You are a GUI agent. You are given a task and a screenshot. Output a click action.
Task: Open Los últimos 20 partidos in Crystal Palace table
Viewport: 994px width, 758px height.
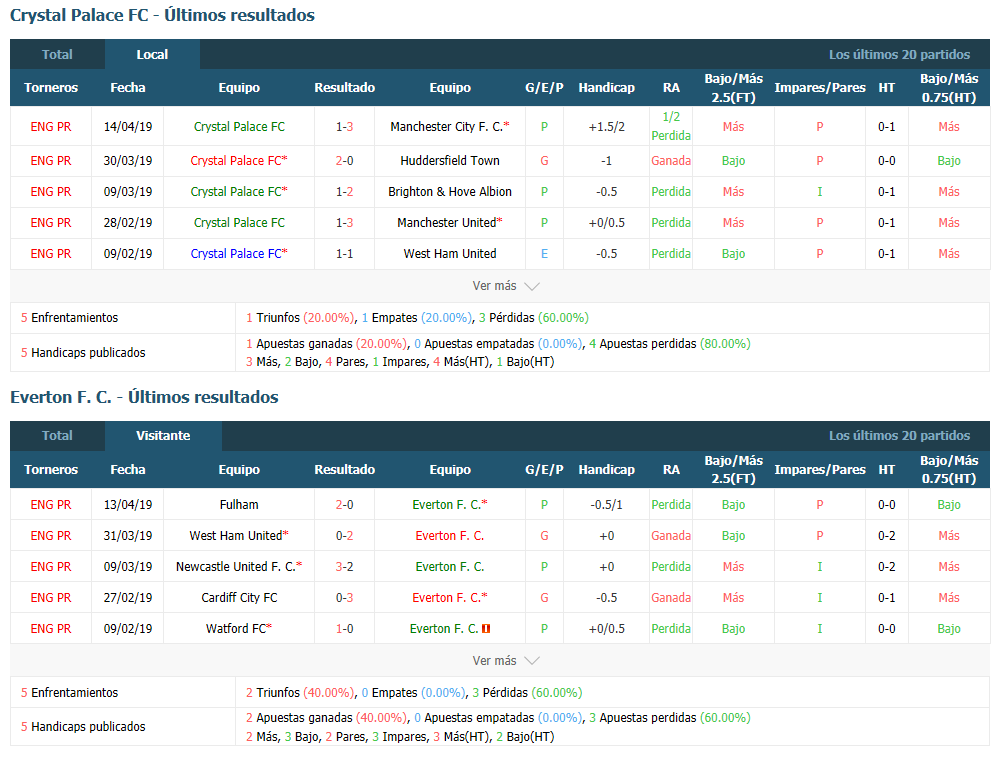899,55
